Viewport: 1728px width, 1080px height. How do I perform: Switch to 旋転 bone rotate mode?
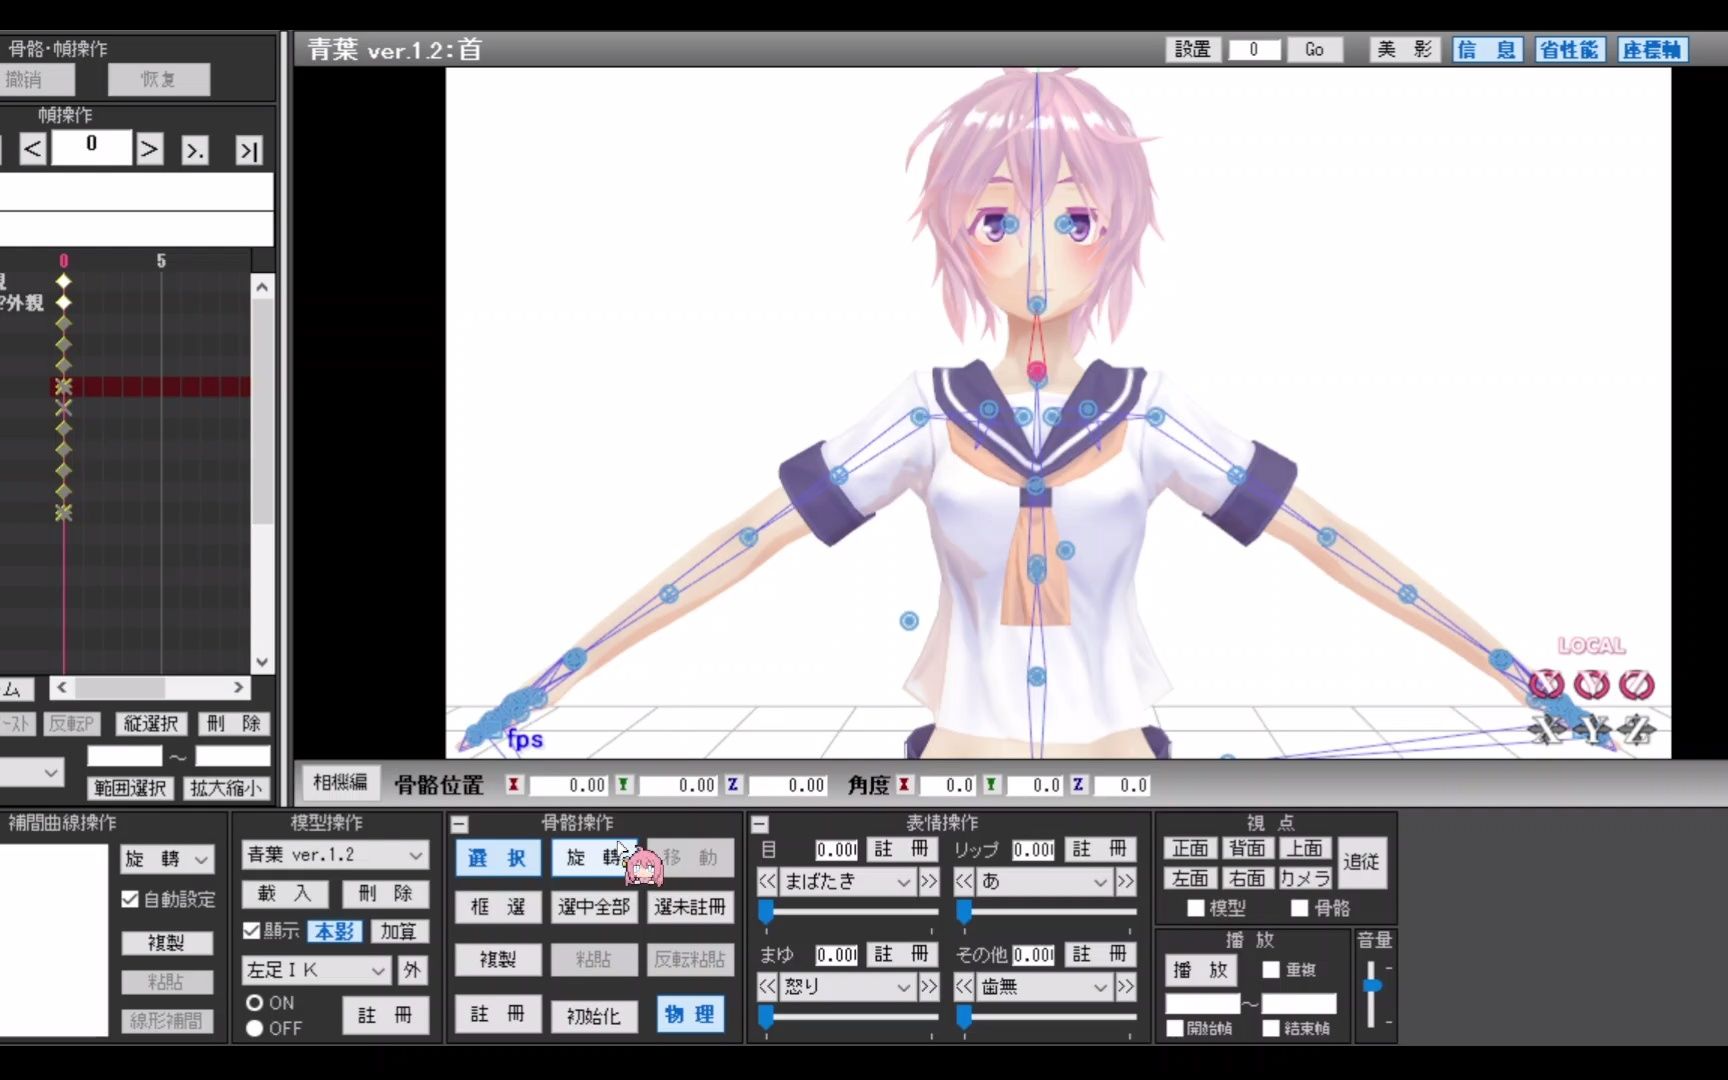pyautogui.click(x=593, y=858)
